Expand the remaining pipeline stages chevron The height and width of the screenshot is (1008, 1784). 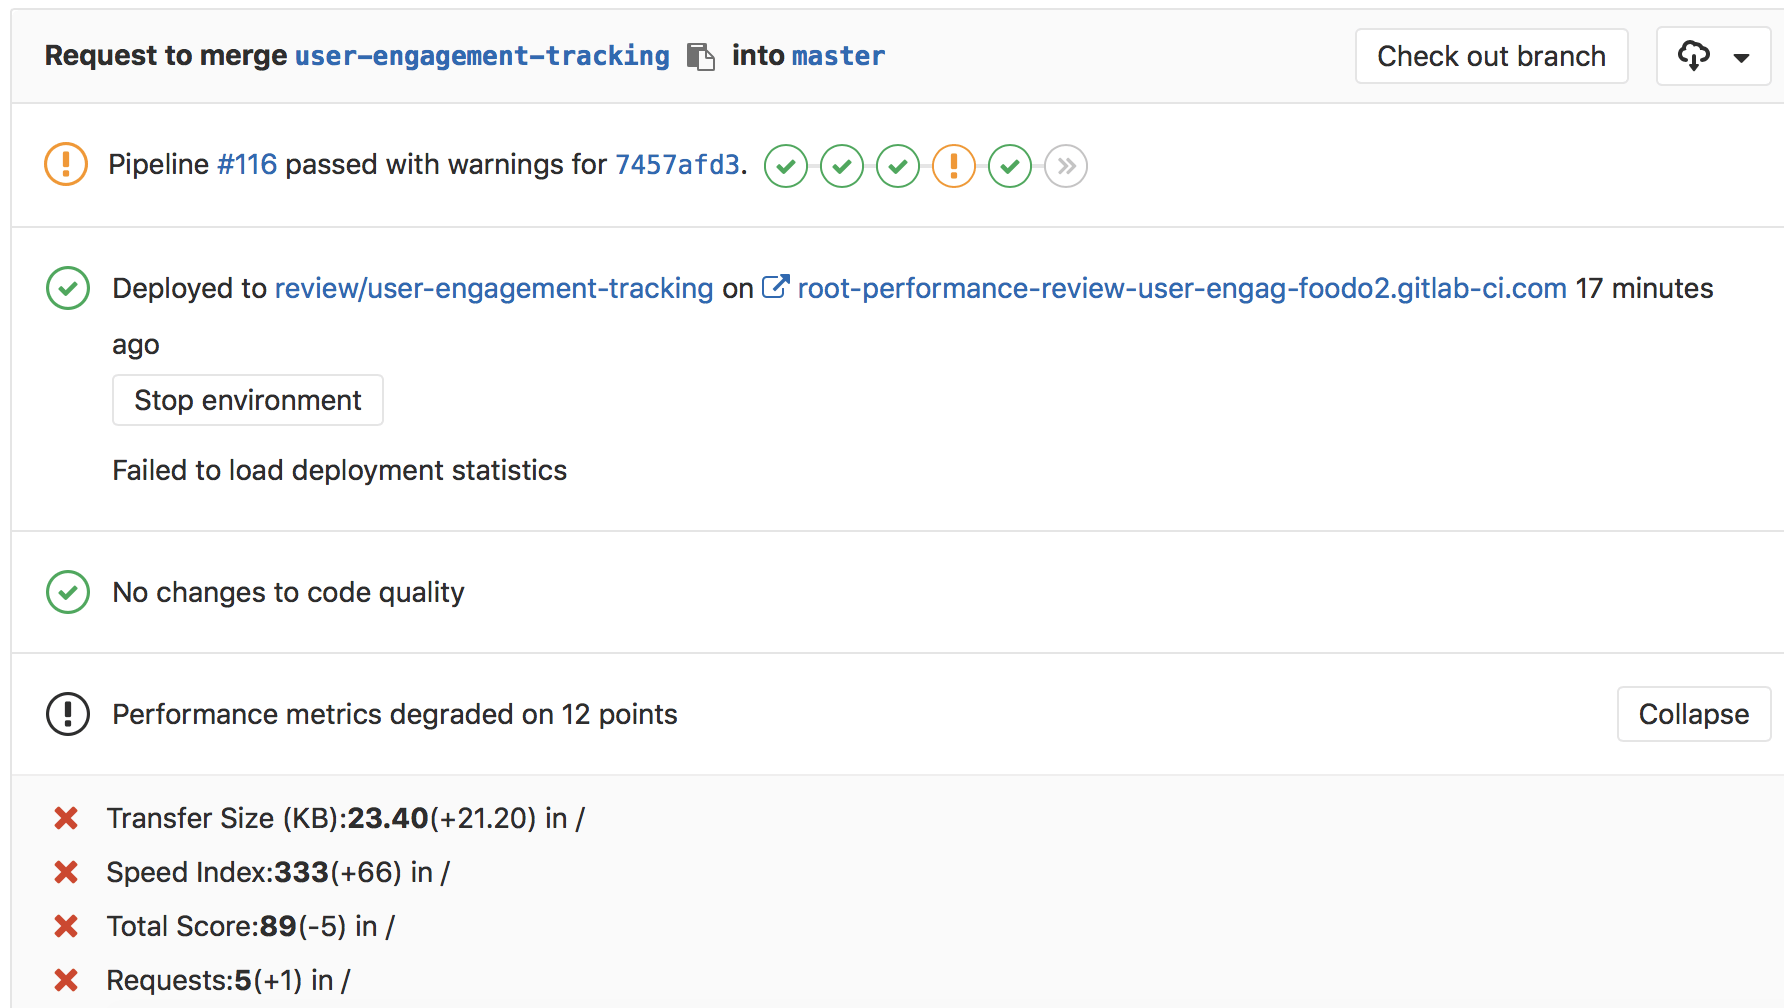pos(1066,165)
